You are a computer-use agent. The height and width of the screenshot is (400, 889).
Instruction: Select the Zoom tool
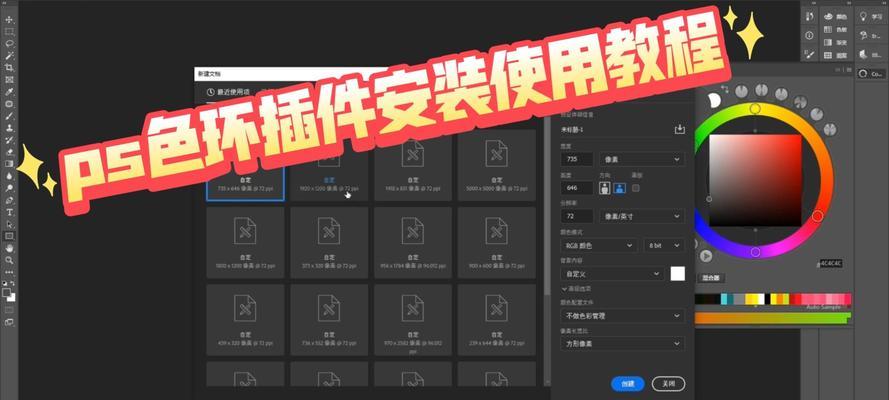[x=10, y=260]
